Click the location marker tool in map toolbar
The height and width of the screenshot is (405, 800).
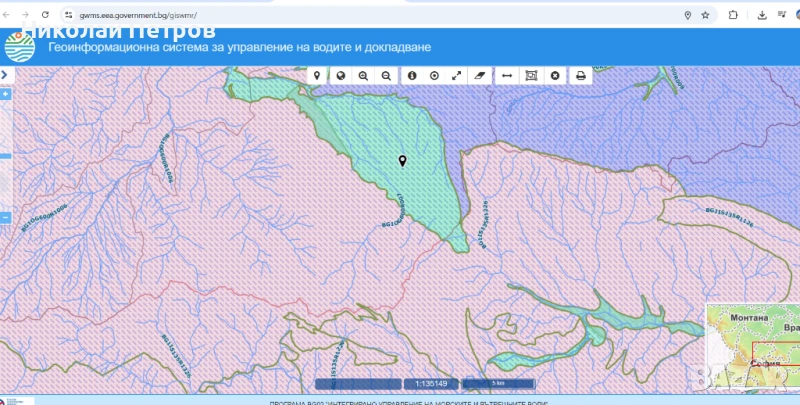point(317,75)
